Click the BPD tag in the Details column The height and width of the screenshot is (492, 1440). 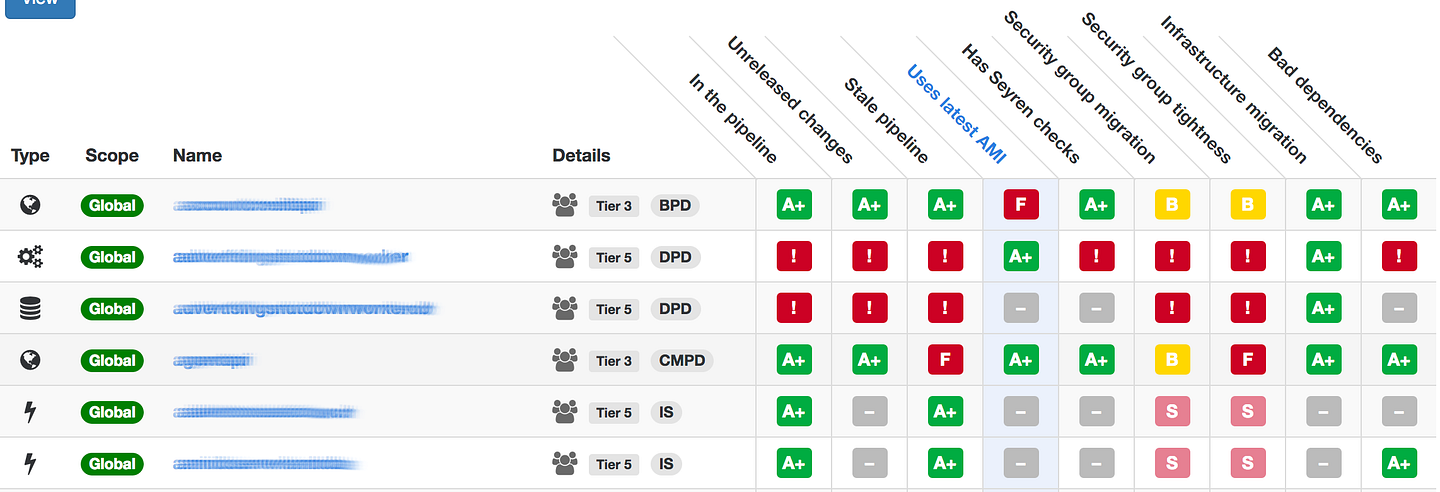coord(675,205)
